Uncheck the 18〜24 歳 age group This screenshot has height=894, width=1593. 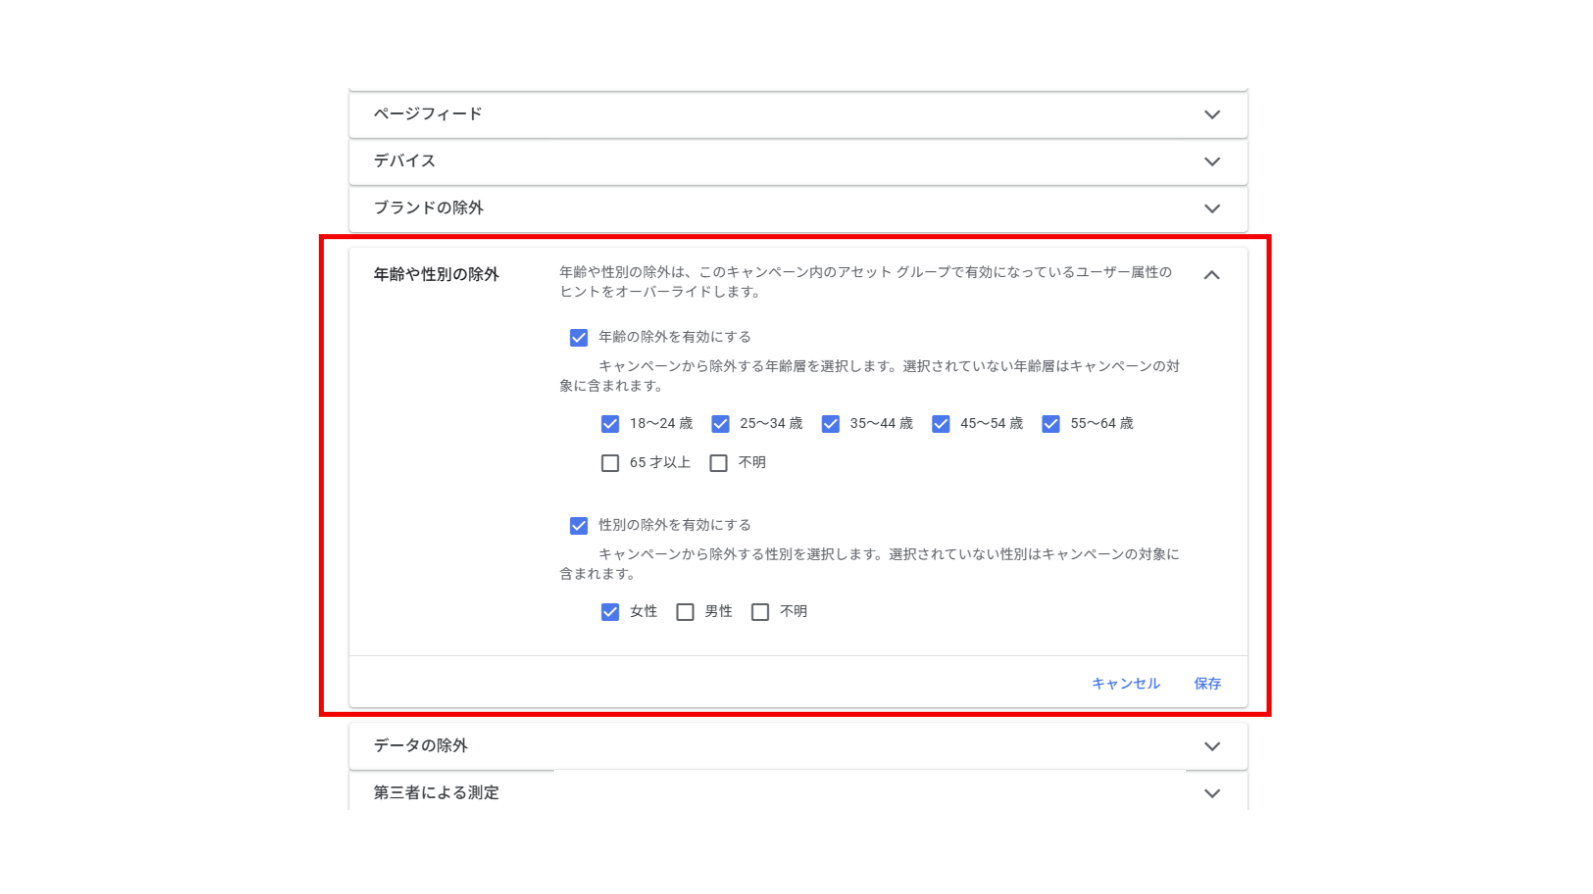[x=610, y=424]
